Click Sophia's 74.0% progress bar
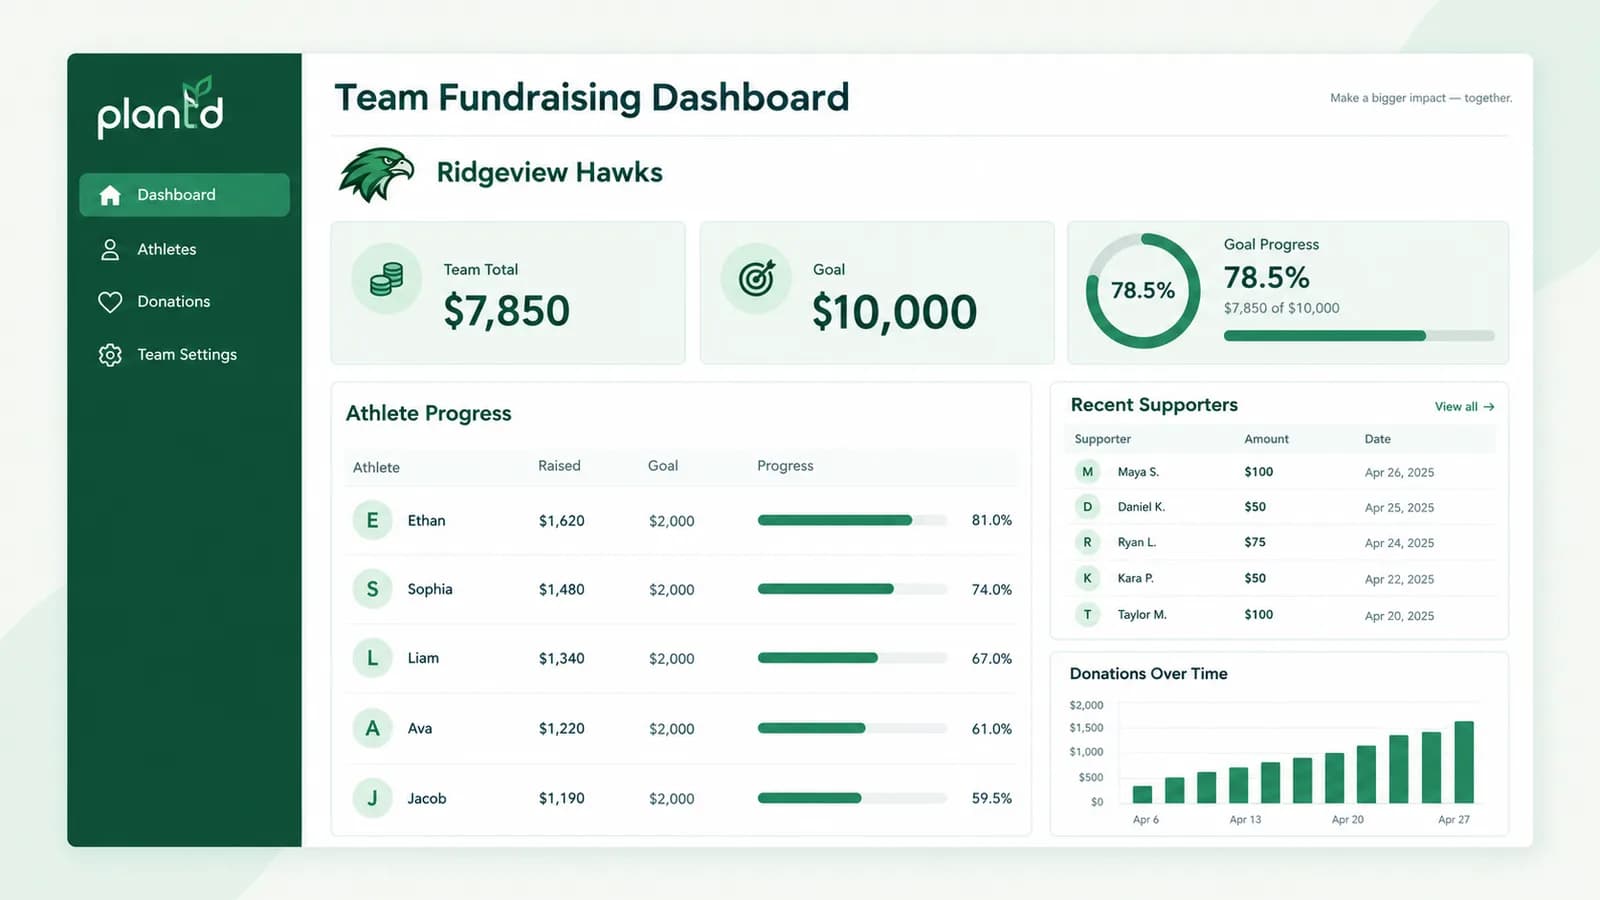Screen dimensions: 1600x900 852,589
